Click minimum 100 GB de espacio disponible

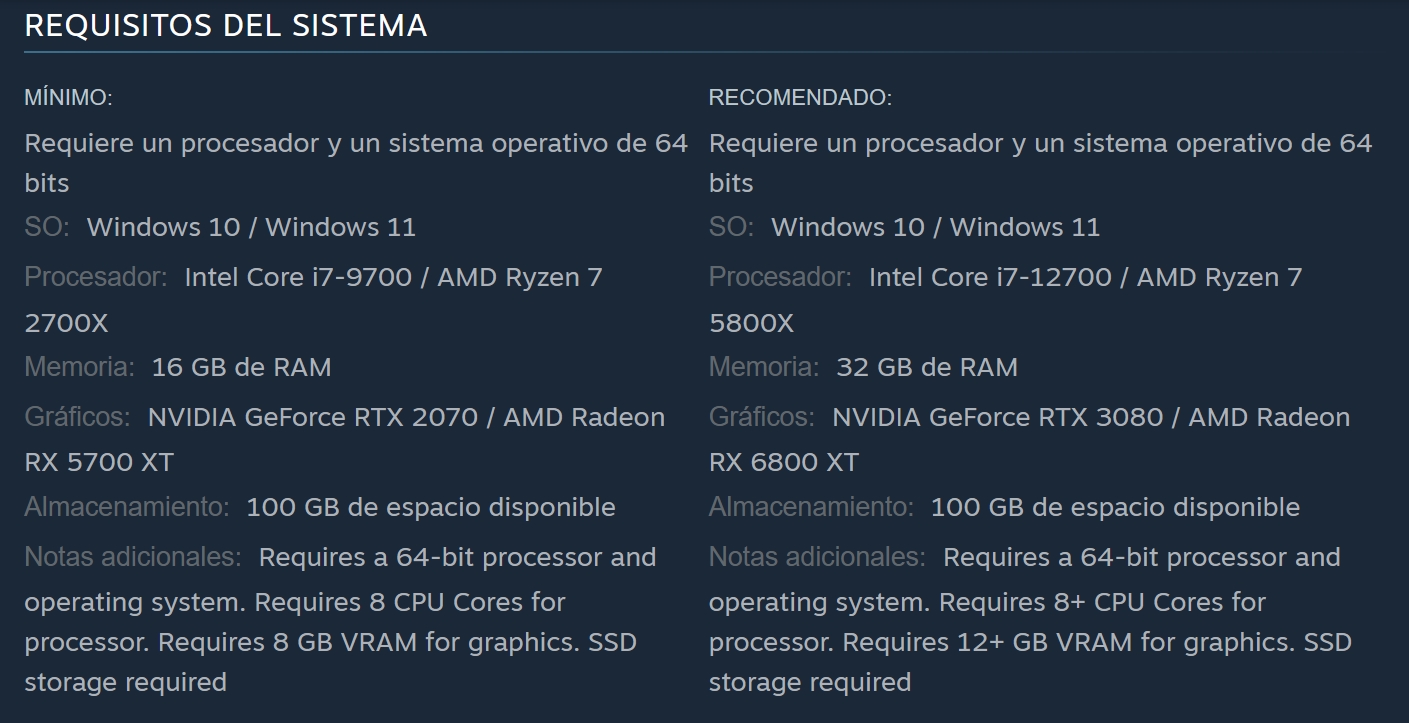[431, 507]
